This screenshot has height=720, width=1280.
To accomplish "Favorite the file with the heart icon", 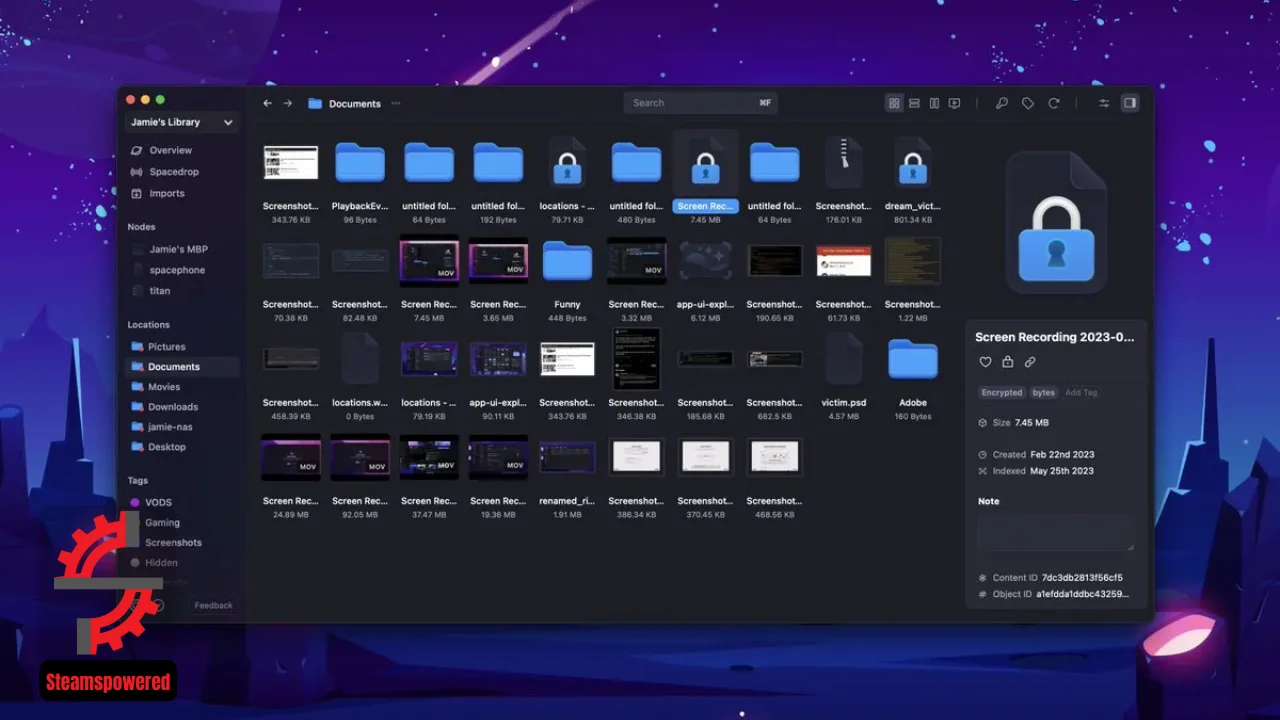I will [x=985, y=362].
